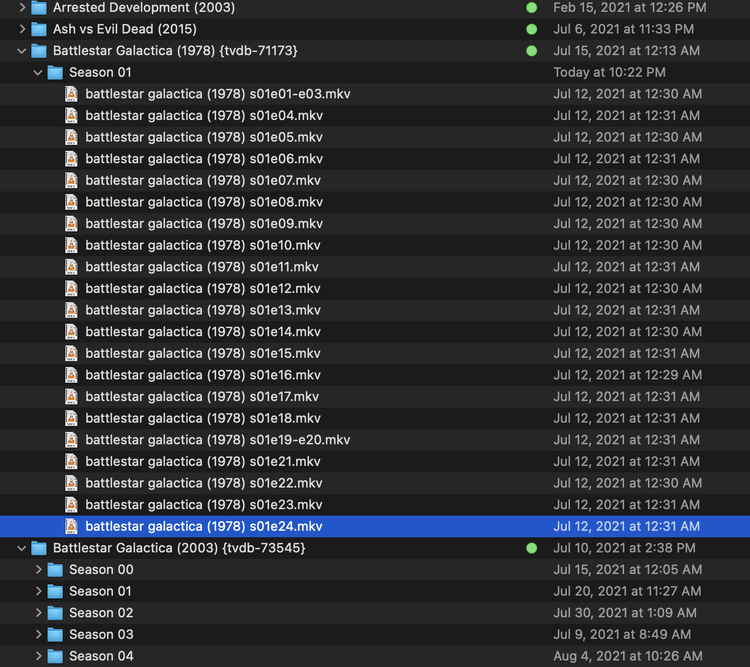
Task: Click the VLC icon of s01e12.mkv
Action: pyautogui.click(x=71, y=289)
